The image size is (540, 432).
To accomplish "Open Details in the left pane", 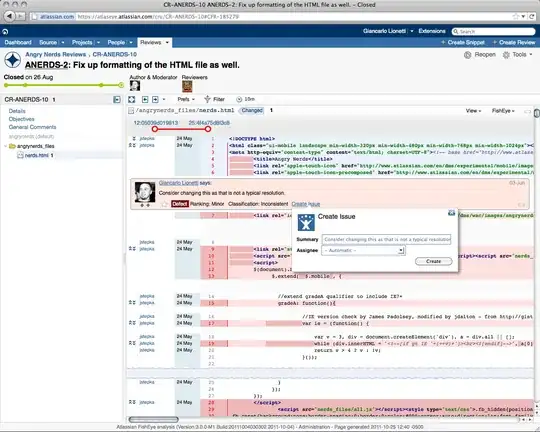I will pos(17,111).
